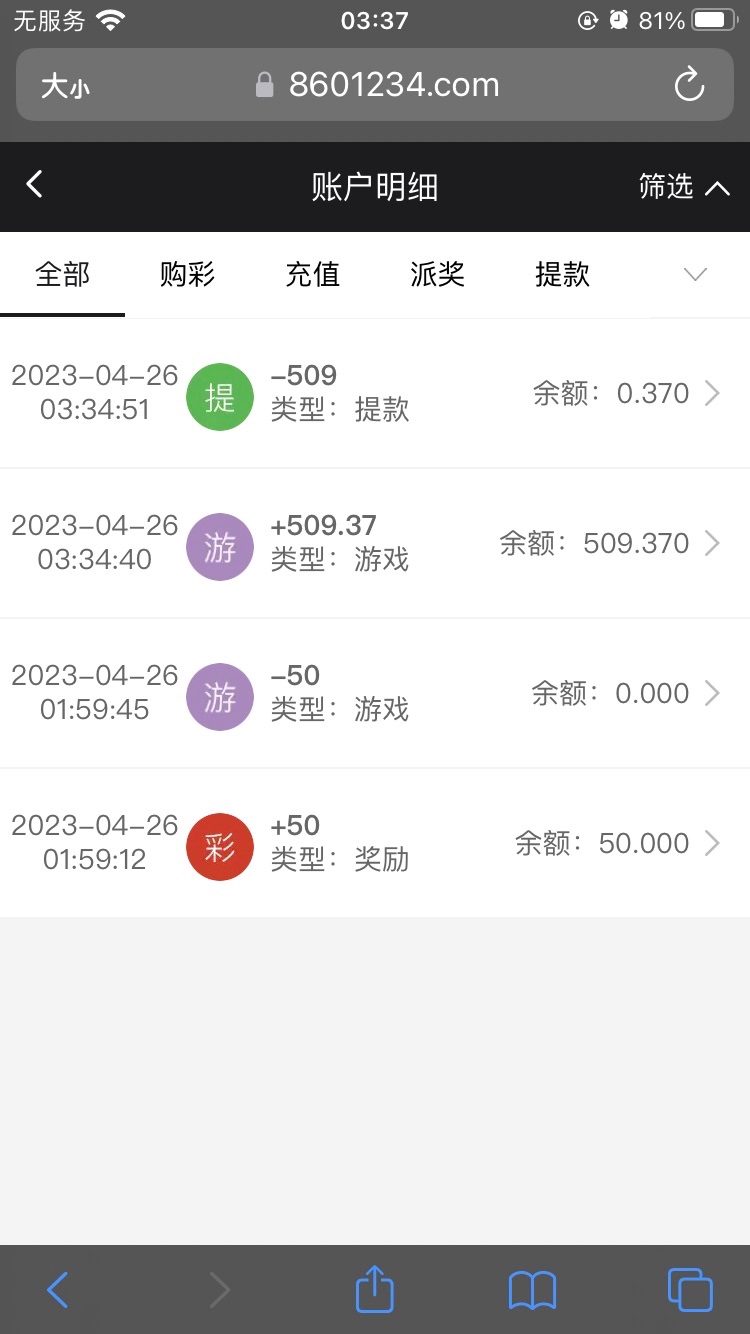The width and height of the screenshot is (750, 1334).
Task: Tap the 8601234.com address field
Action: pyautogui.click(x=393, y=86)
